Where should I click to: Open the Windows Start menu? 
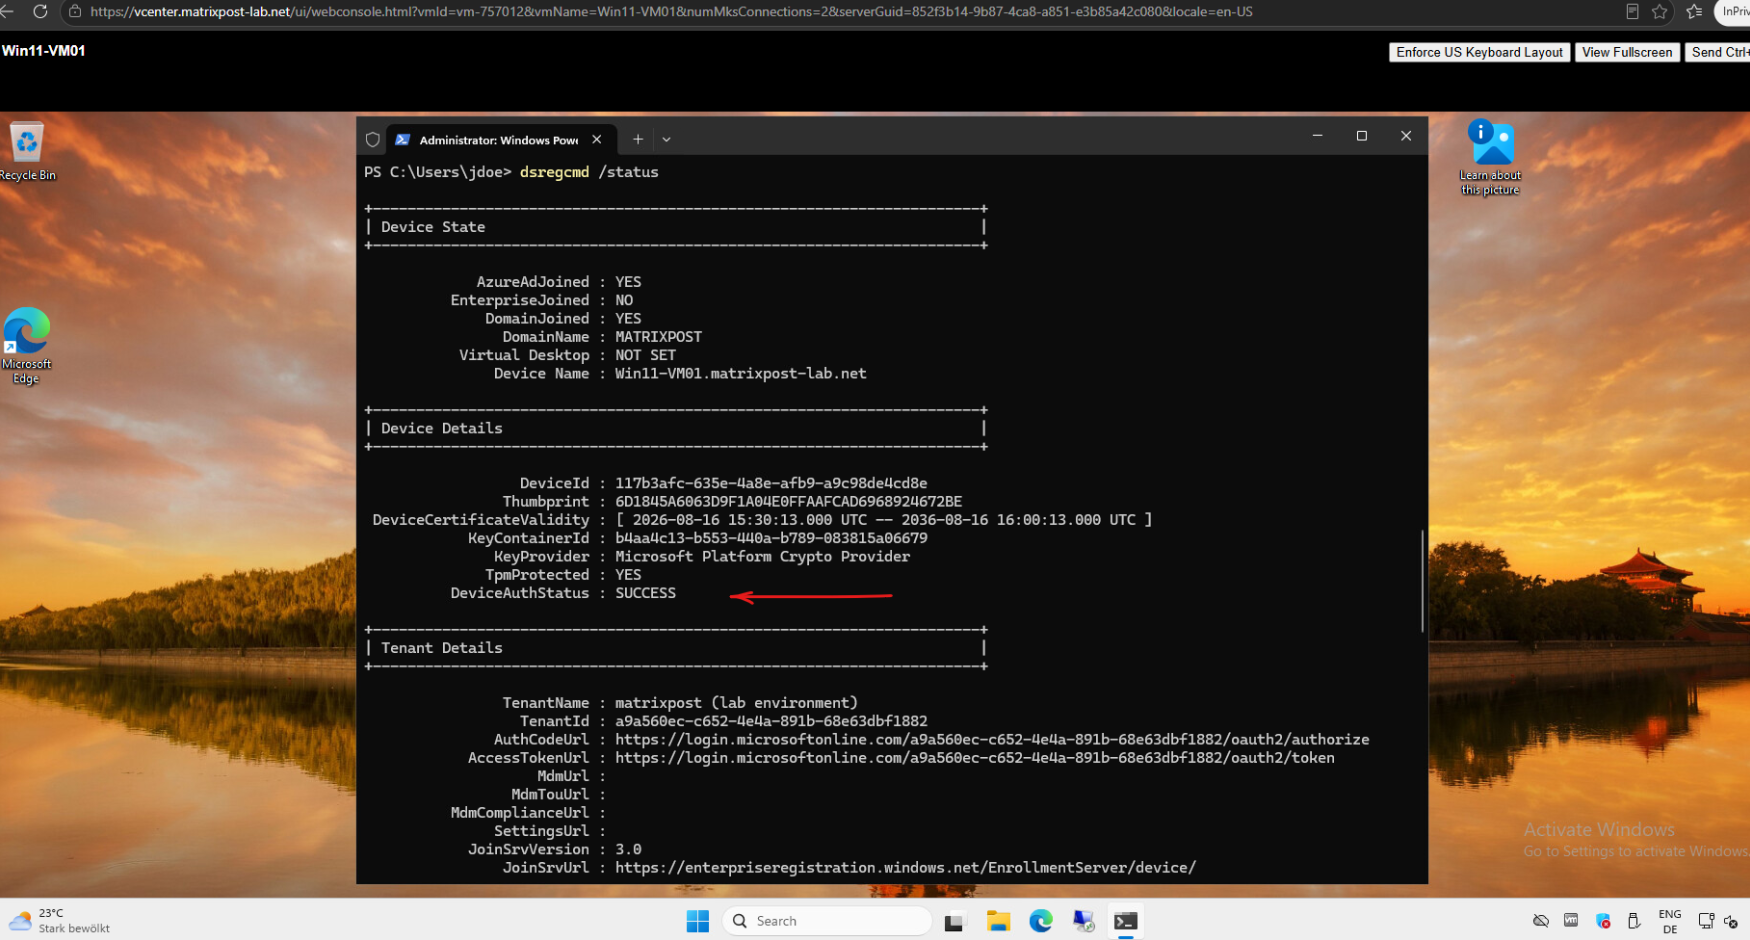[698, 921]
